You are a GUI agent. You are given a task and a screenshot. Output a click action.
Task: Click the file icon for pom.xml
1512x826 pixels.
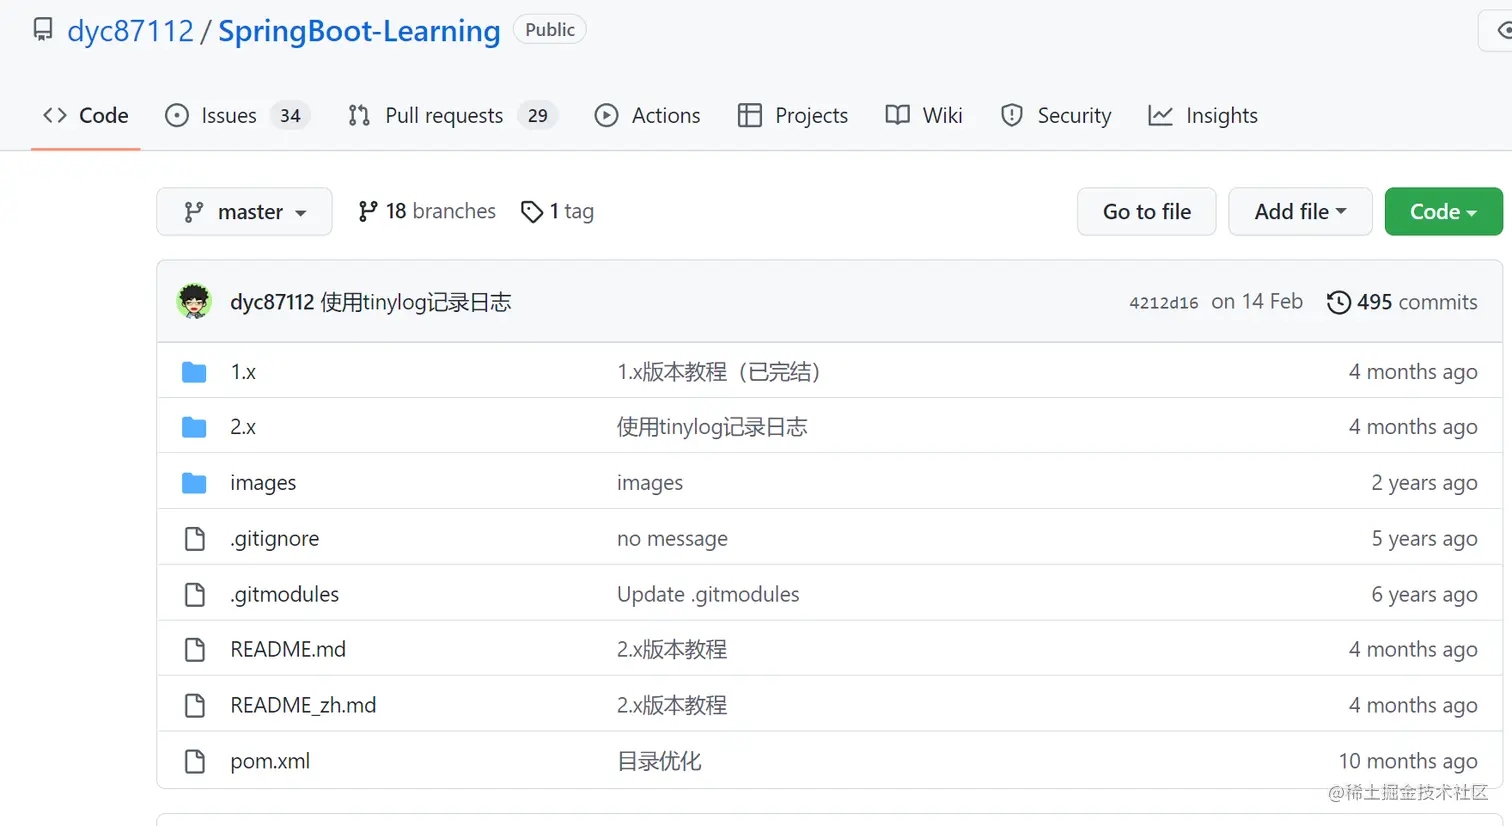coord(195,761)
